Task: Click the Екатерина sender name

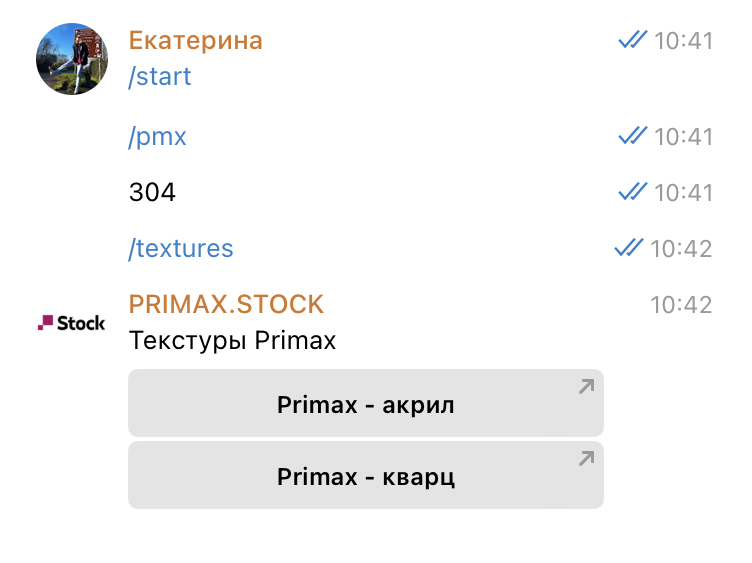Action: [x=196, y=40]
